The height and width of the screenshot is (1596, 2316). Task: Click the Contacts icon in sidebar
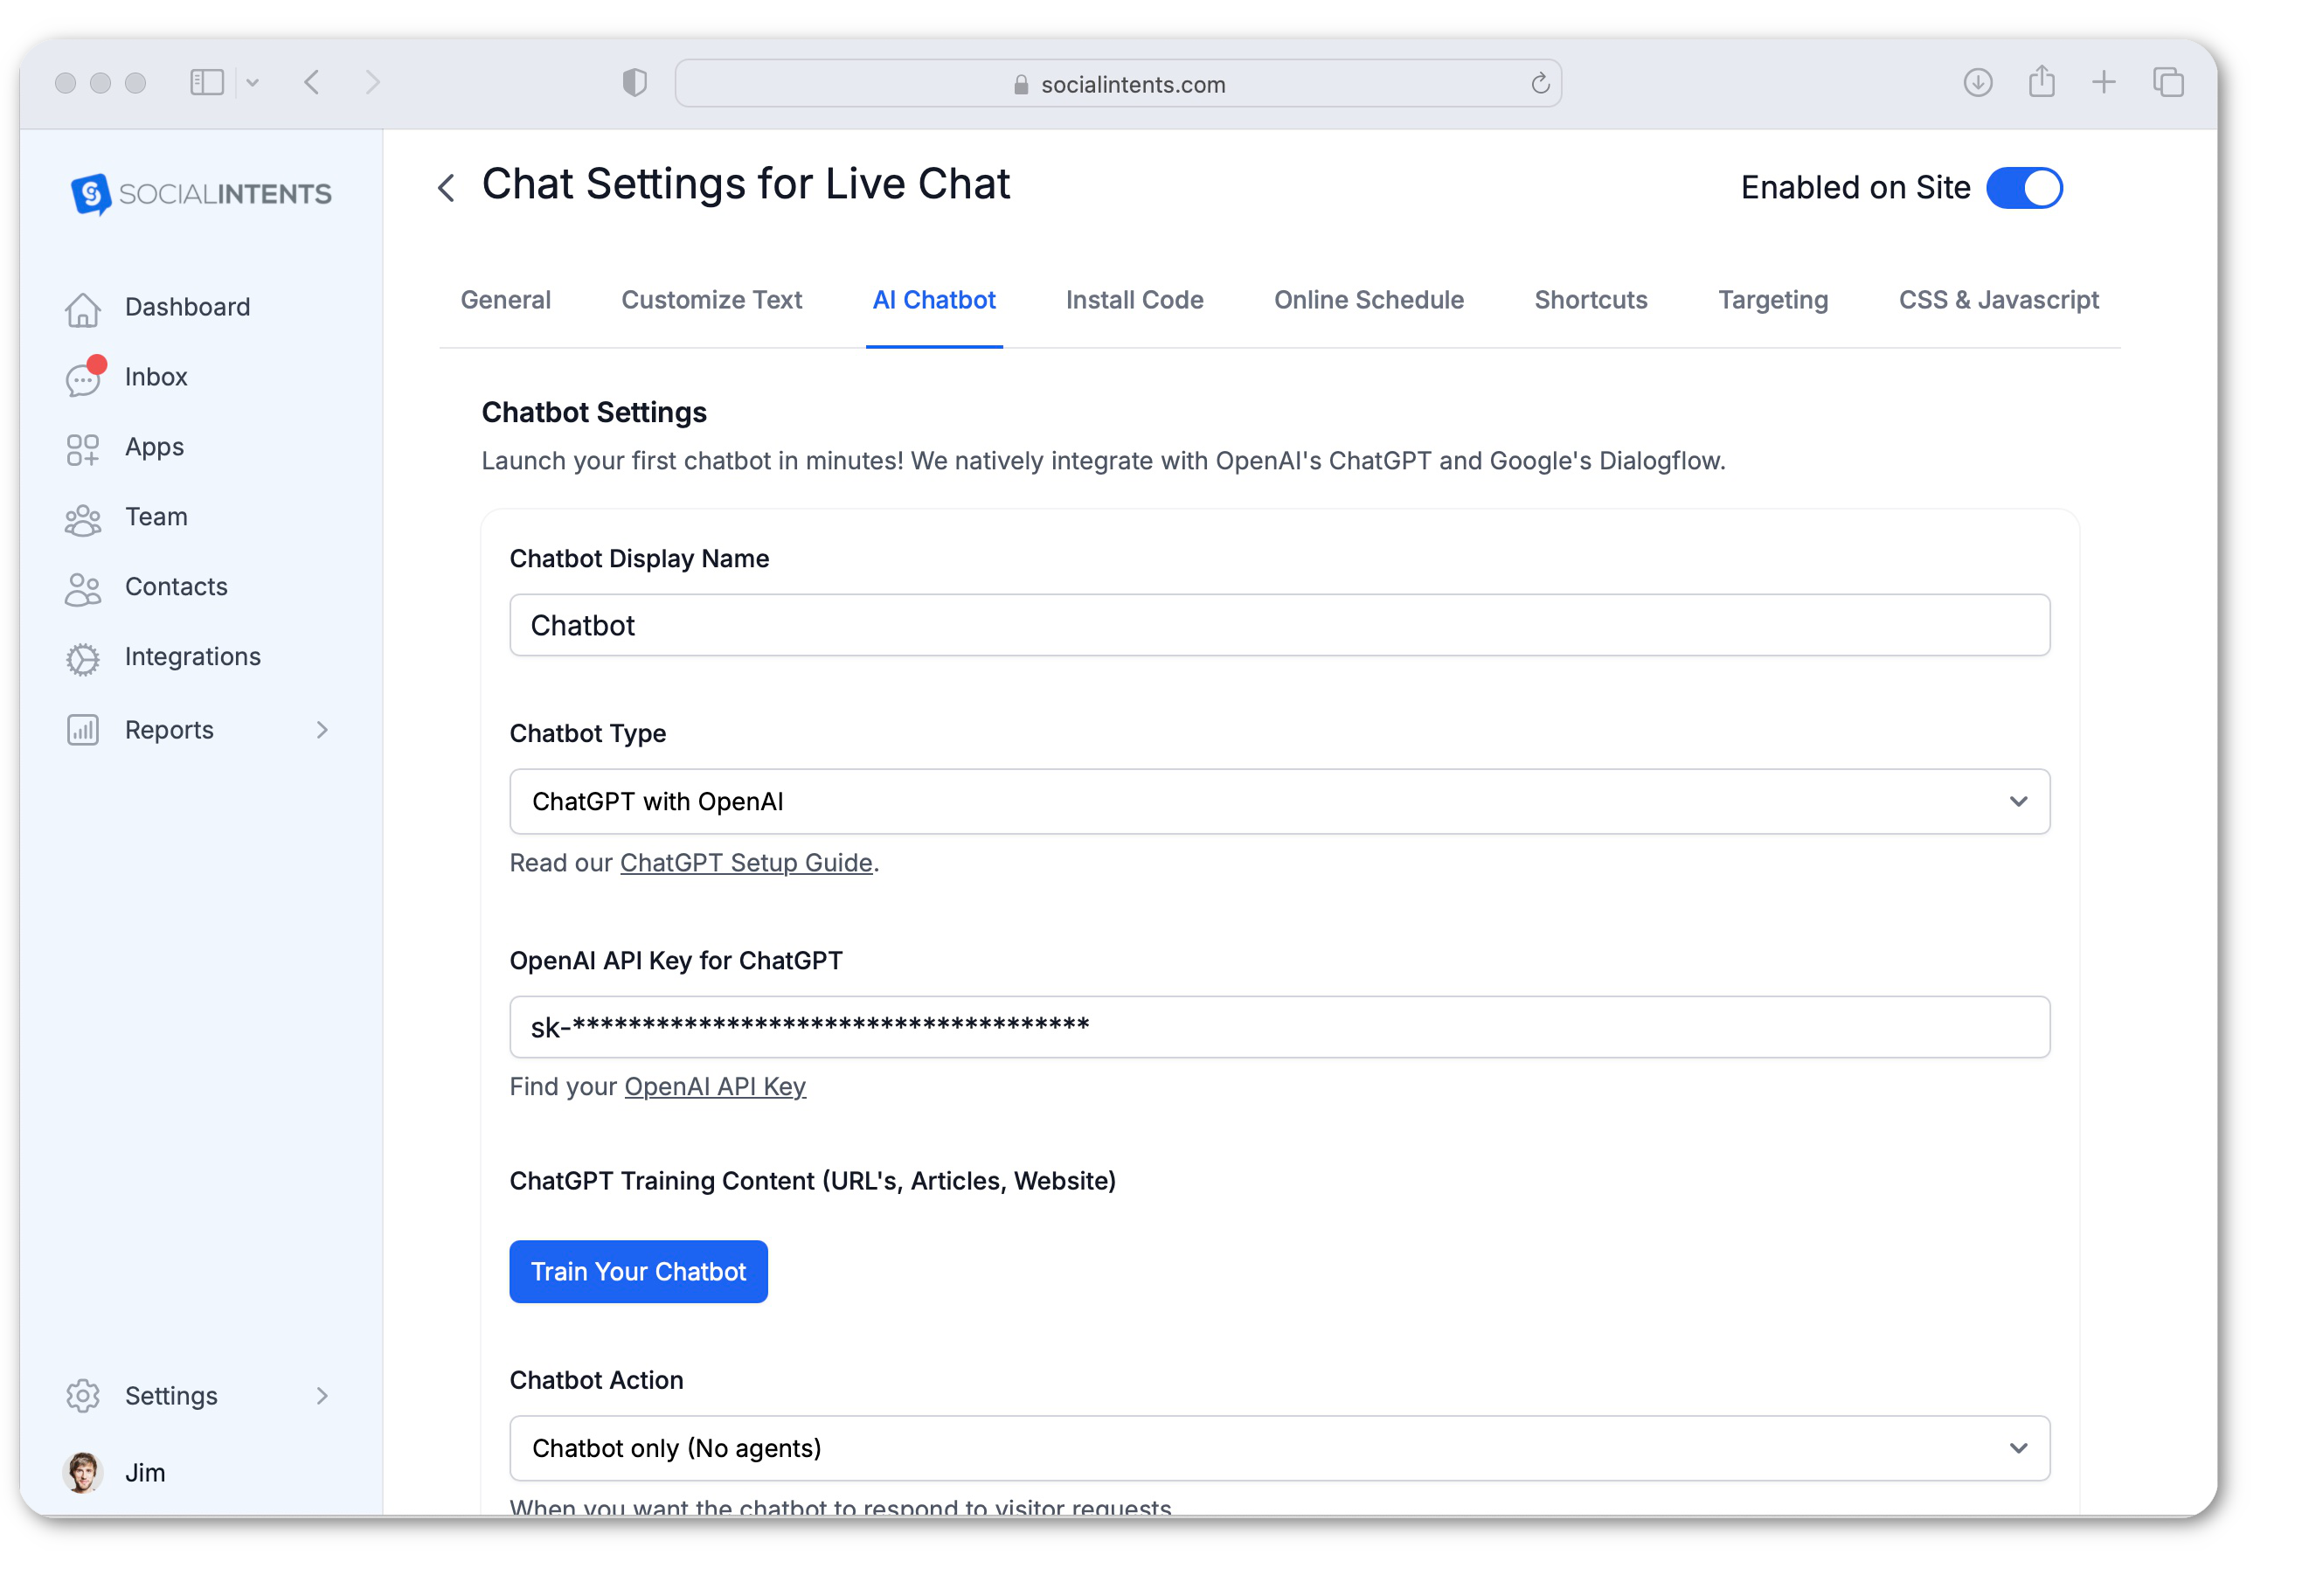(x=83, y=586)
